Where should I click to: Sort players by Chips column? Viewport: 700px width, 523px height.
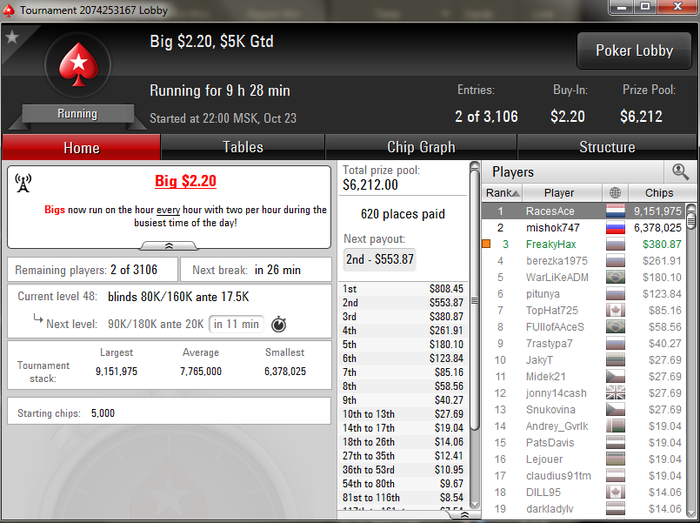[x=659, y=193]
